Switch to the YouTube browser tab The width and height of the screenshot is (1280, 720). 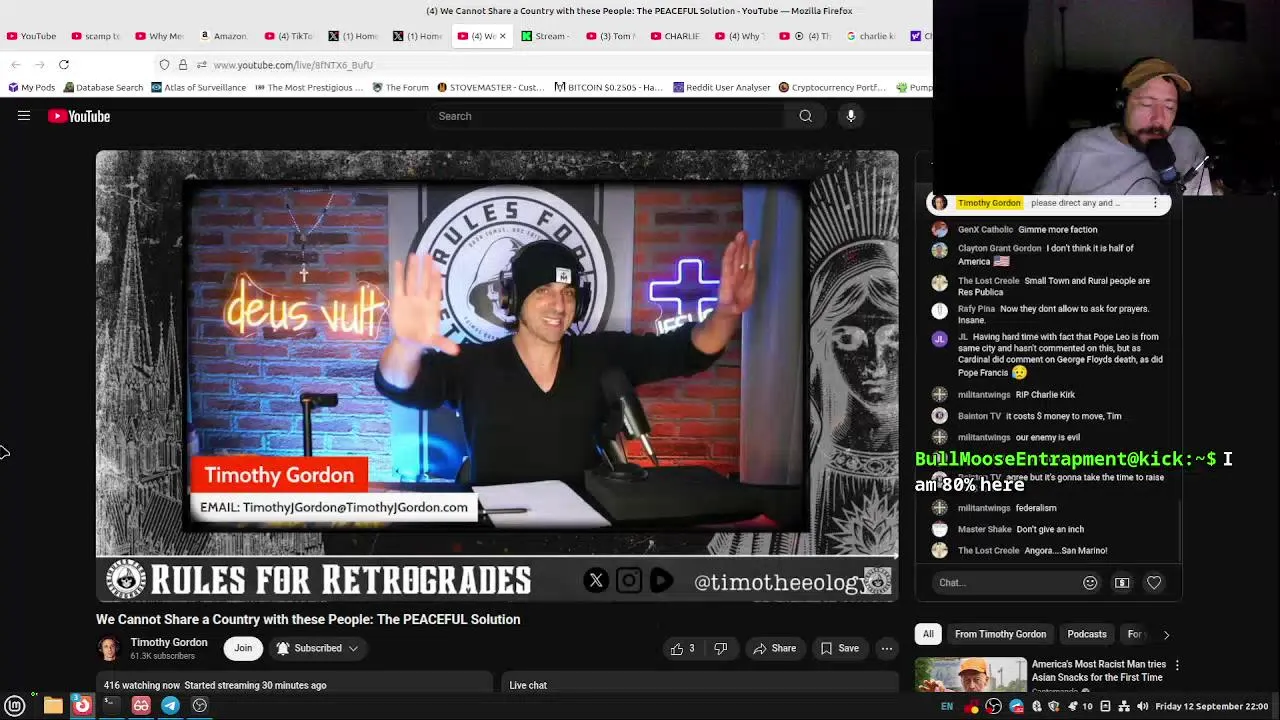pos(31,36)
